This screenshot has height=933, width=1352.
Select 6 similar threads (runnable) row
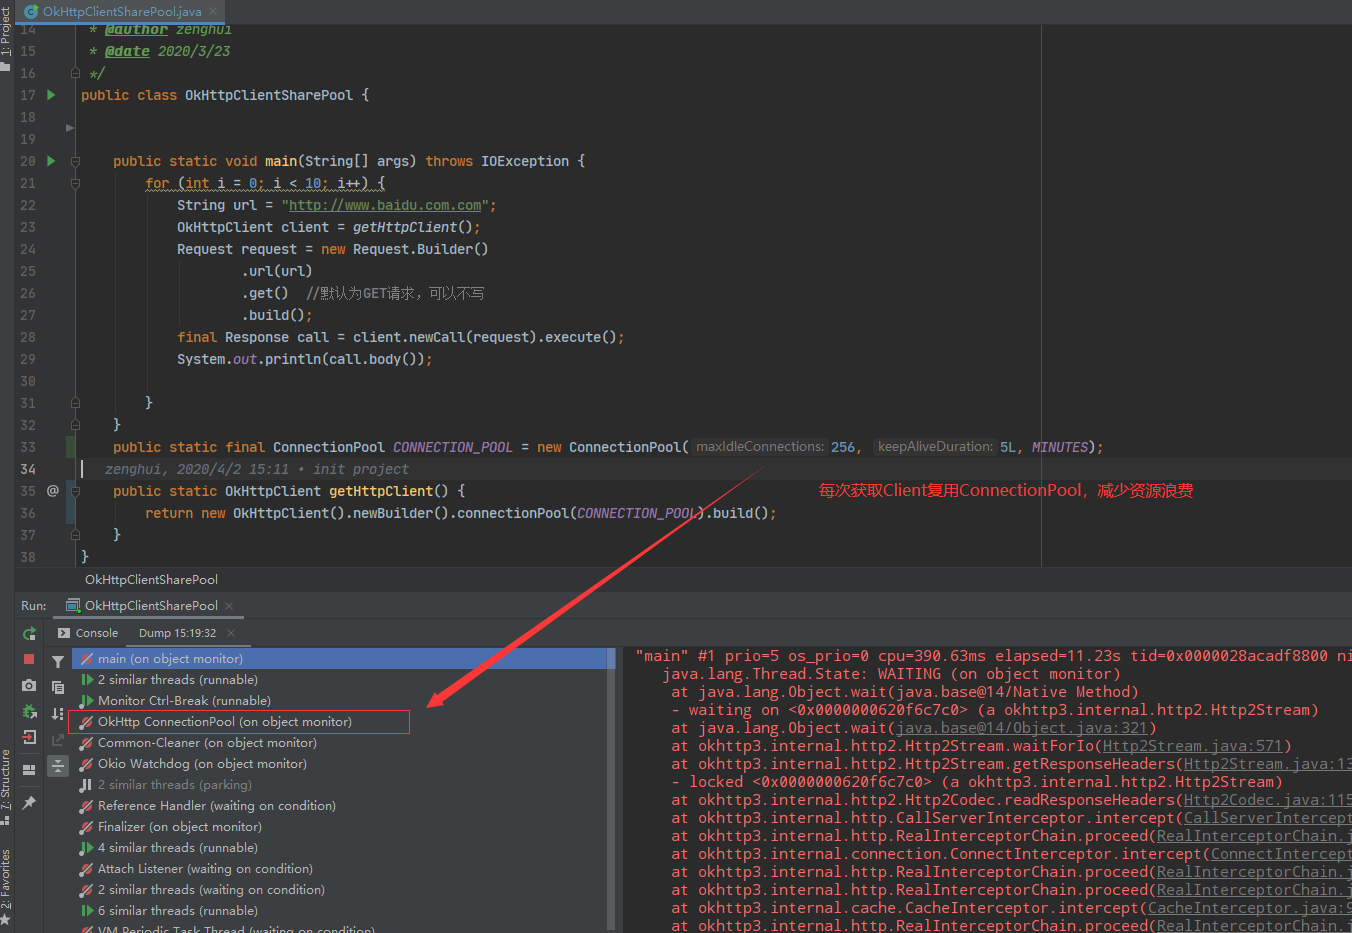(x=341, y=910)
